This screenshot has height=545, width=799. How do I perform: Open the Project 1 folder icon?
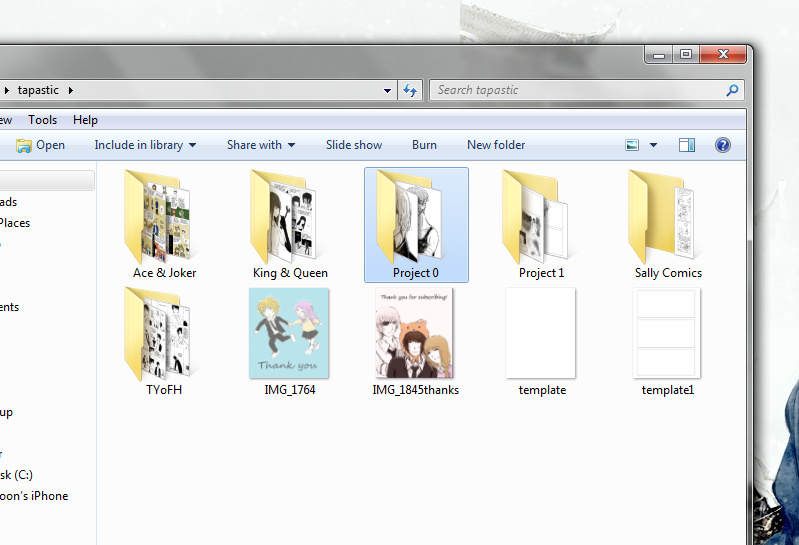(535, 216)
